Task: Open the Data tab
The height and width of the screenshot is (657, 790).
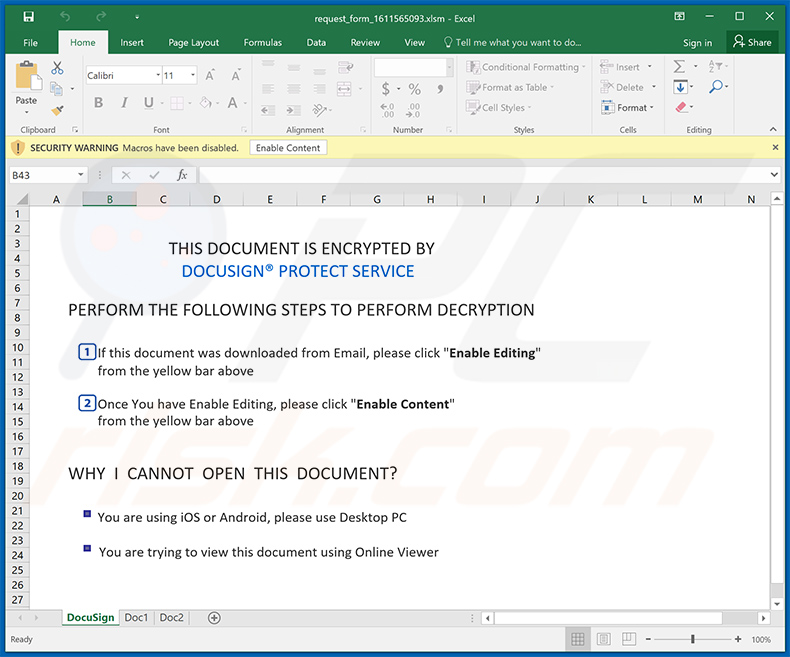Action: (316, 43)
